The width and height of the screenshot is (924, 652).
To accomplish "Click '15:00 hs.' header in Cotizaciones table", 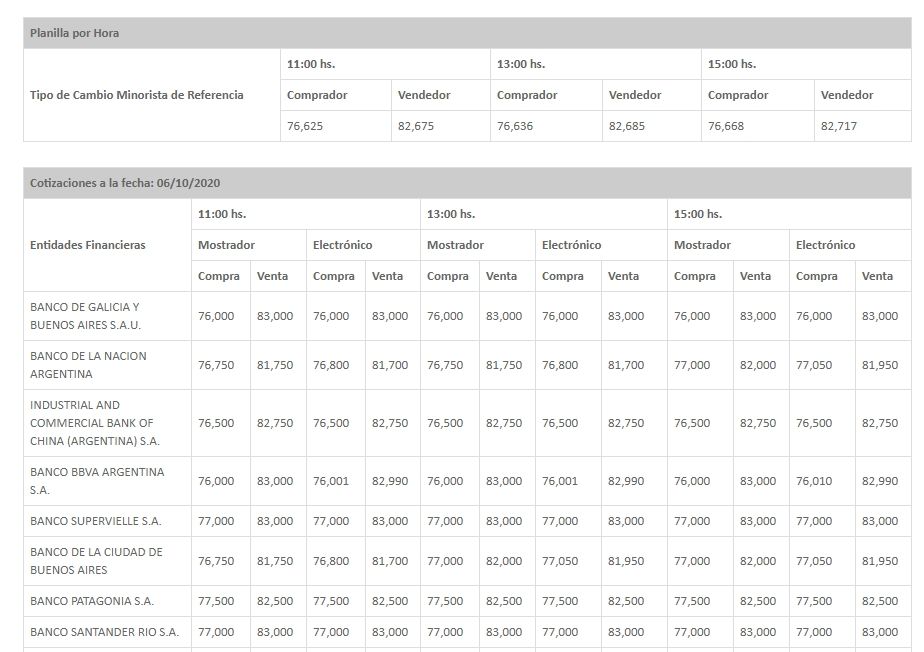I will point(698,214).
